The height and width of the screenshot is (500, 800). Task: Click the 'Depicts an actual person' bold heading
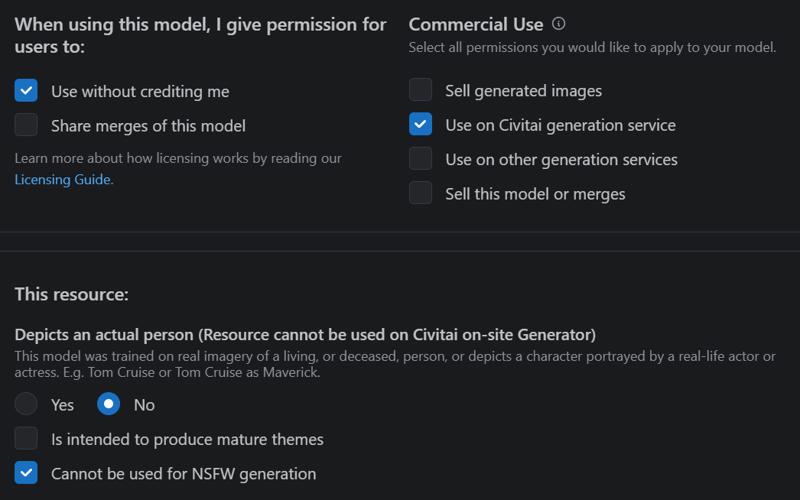[x=104, y=335]
